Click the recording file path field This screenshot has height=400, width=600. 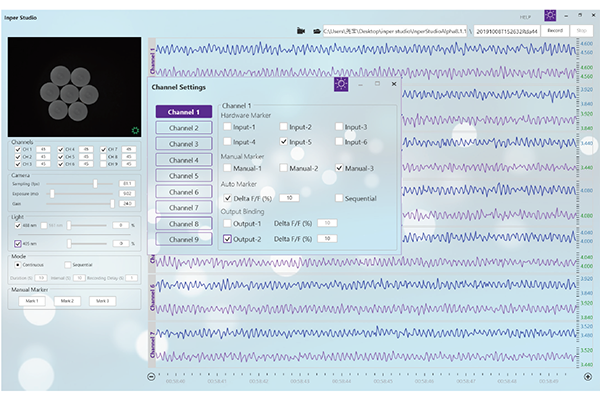pyautogui.click(x=394, y=31)
